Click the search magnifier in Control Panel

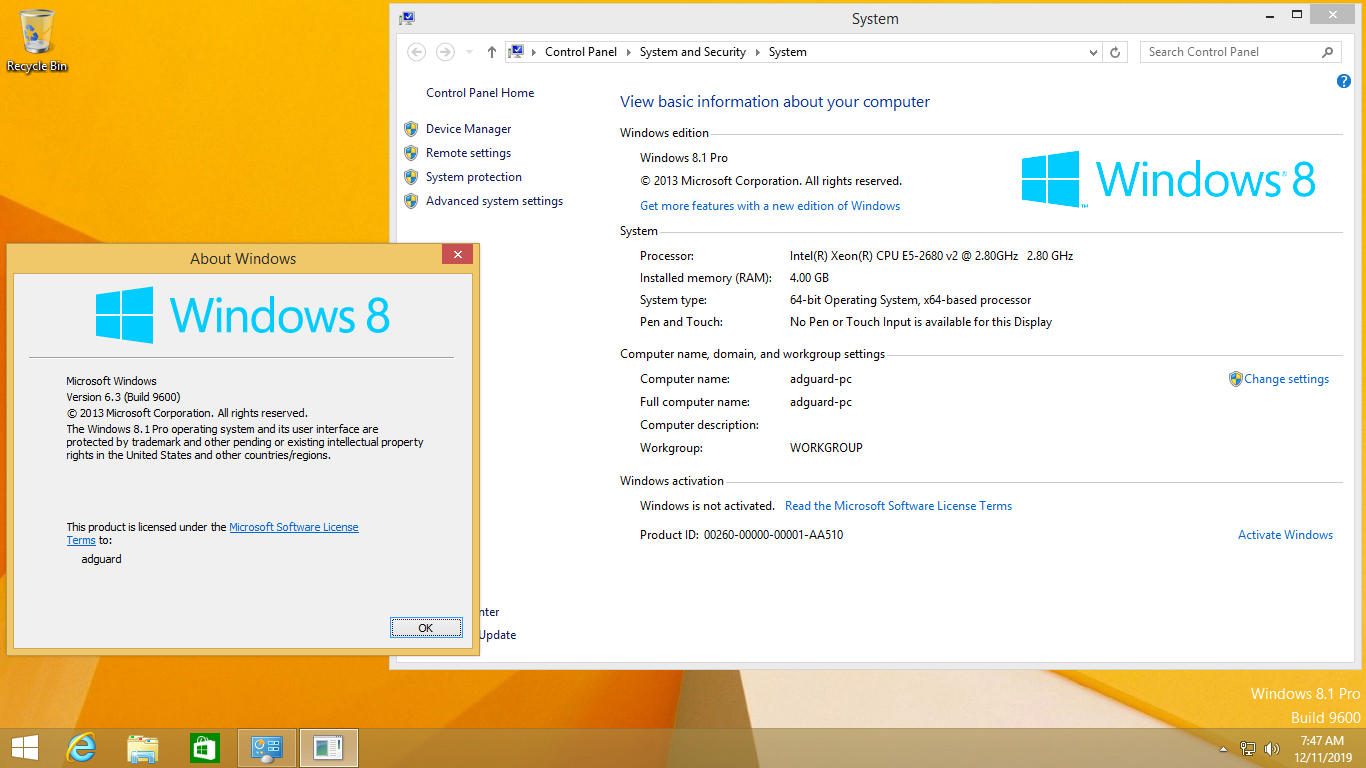[1328, 52]
